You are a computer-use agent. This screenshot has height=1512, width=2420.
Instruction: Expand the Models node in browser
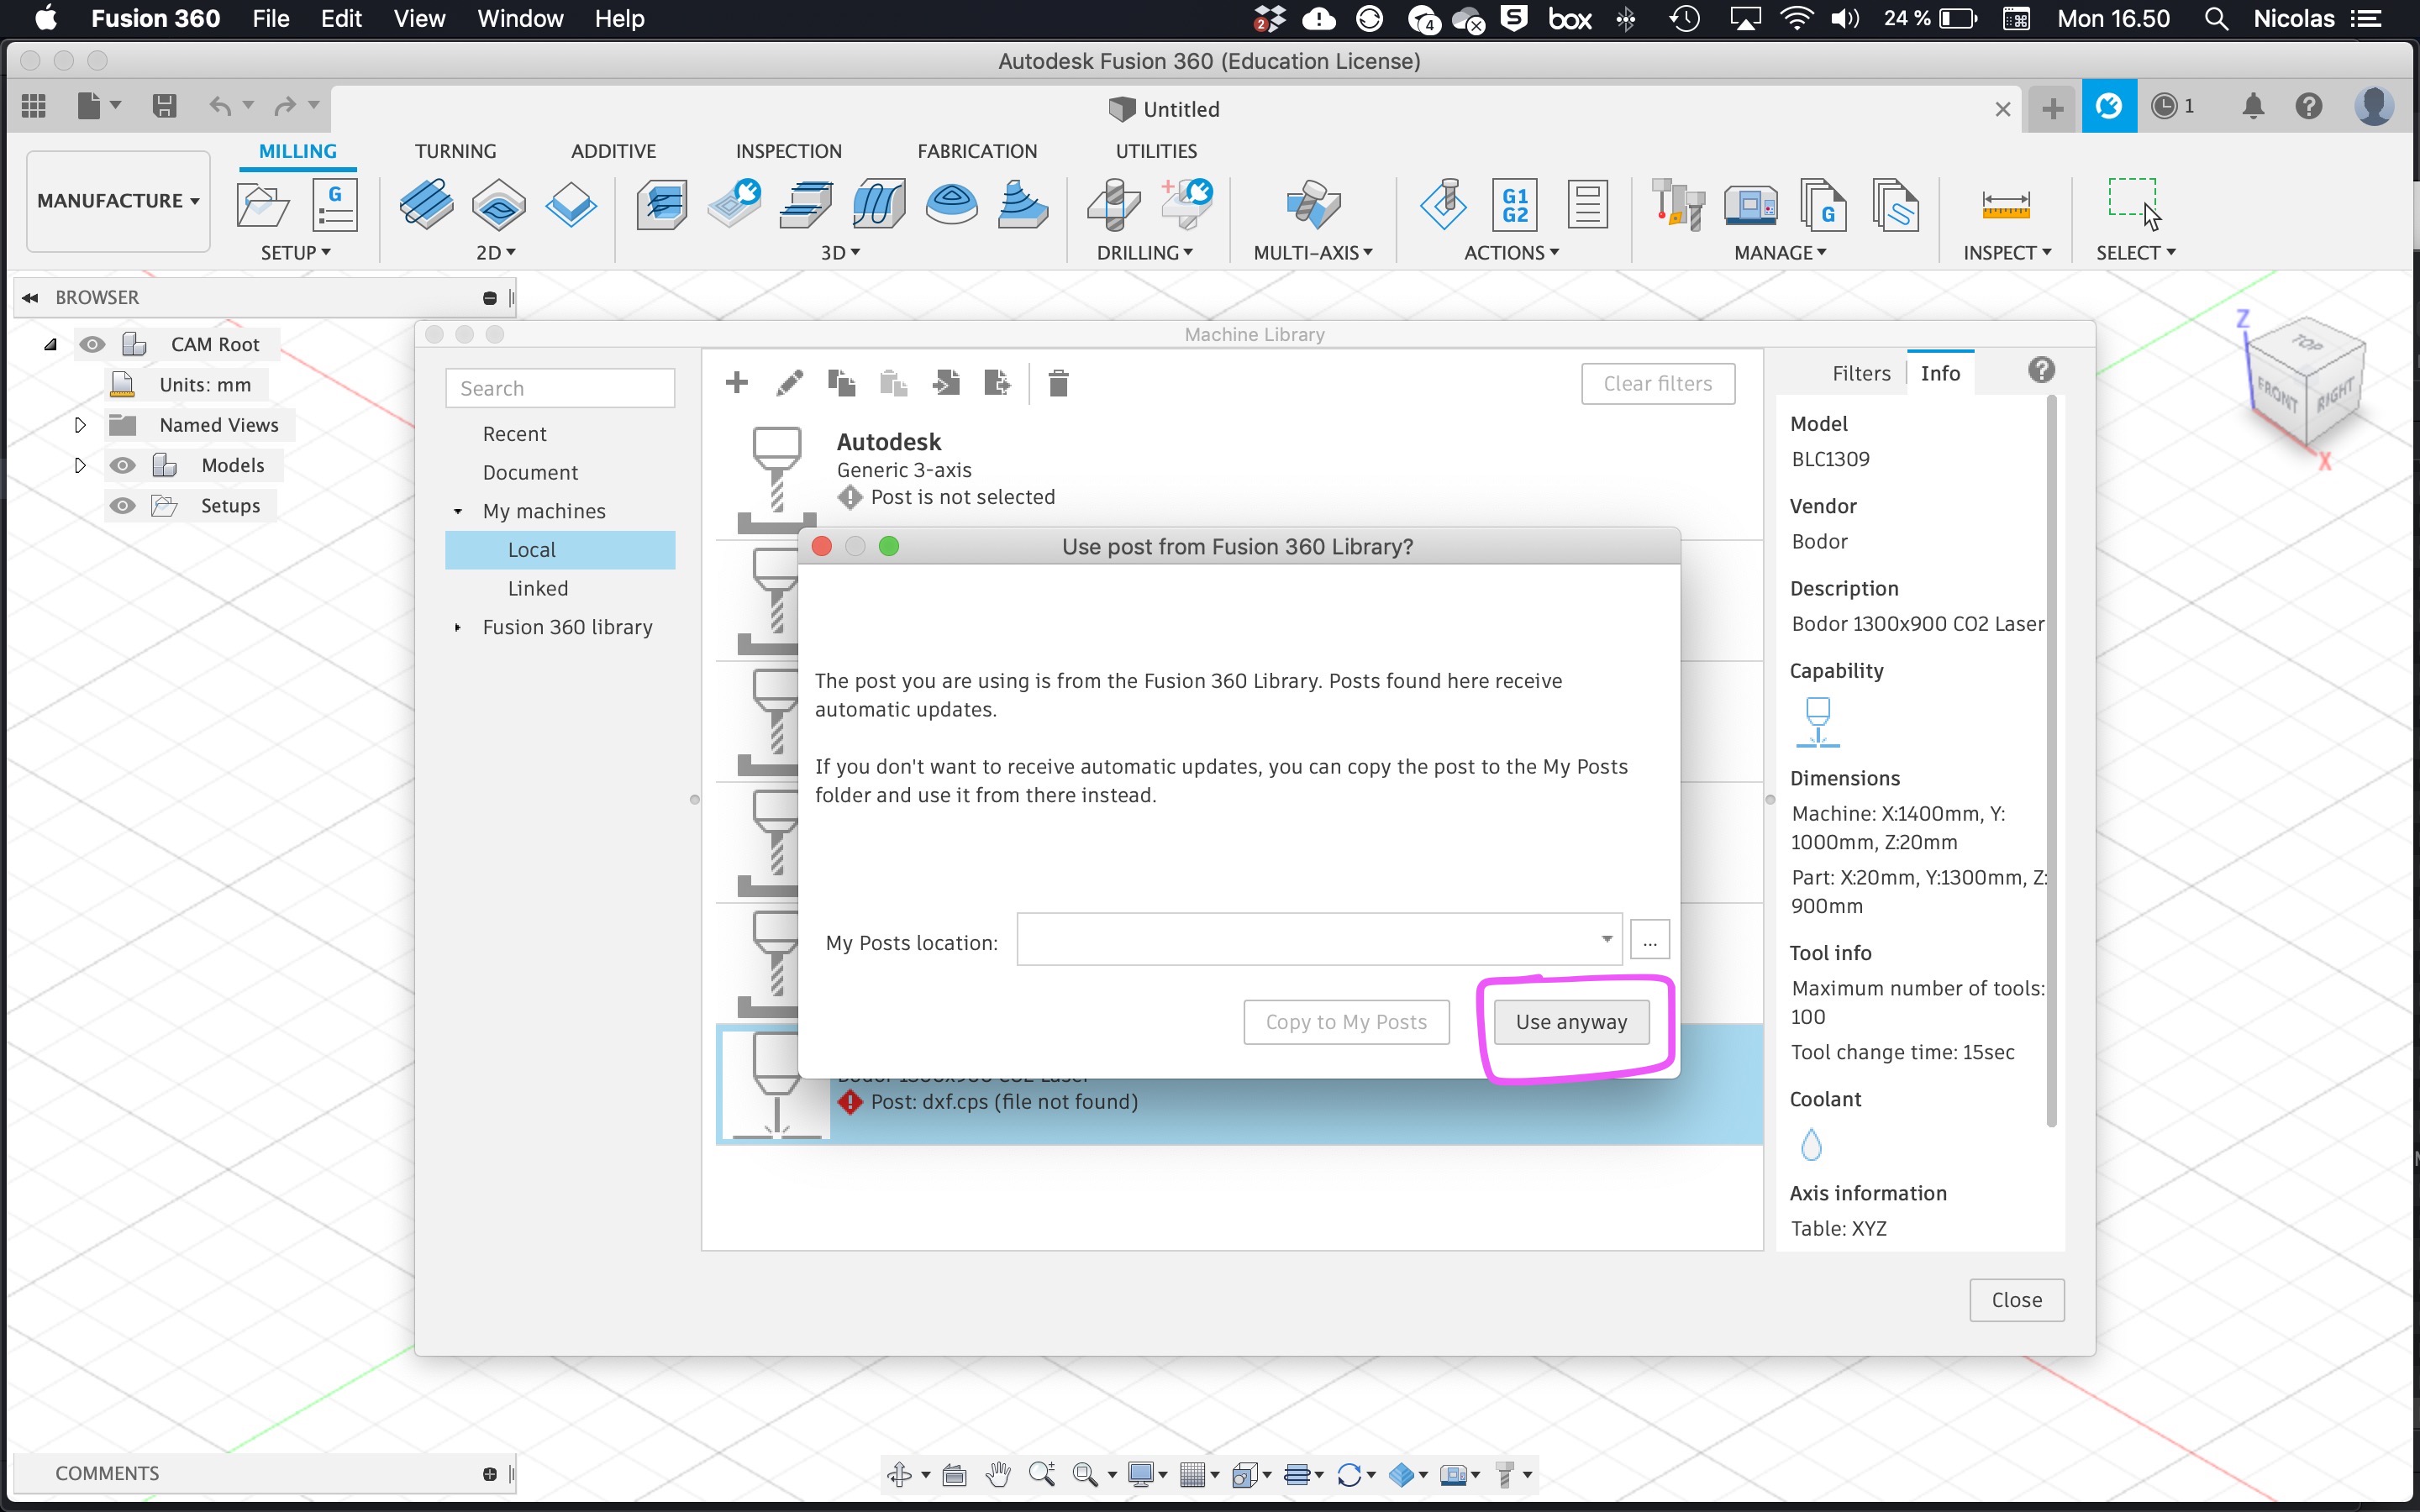click(x=80, y=466)
